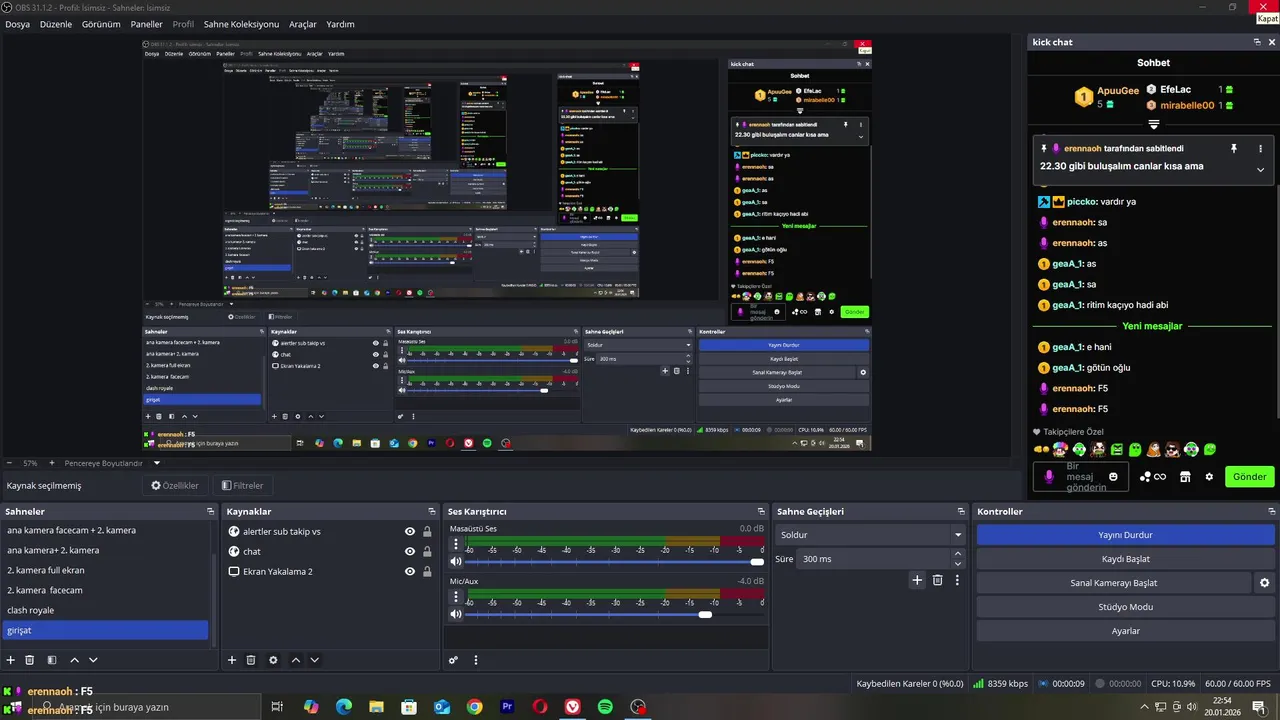Open the Araçlar menu
1280x720 pixels.
pyautogui.click(x=303, y=24)
